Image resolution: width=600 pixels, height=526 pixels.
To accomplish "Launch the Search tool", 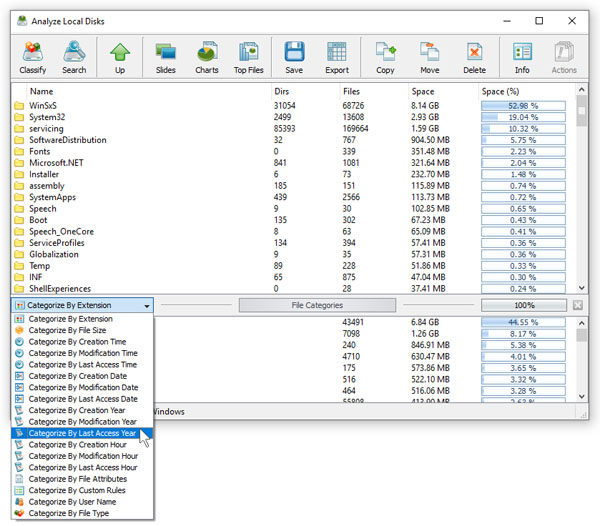I will coord(74,57).
